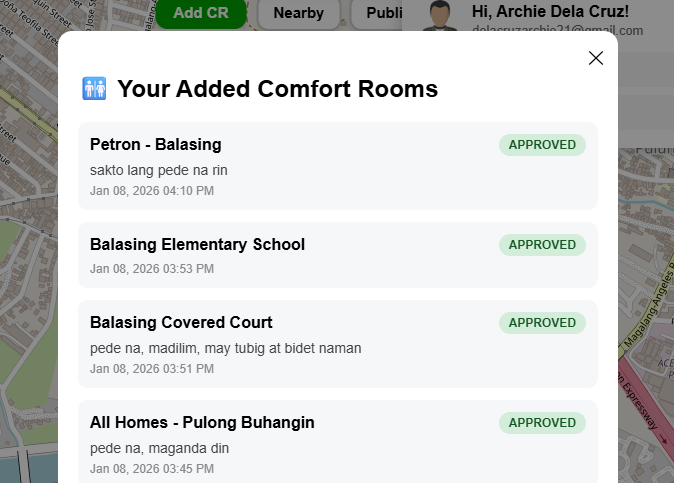The width and height of the screenshot is (674, 483).
Task: Click the restroom icon beside the heading
Action: pyautogui.click(x=94, y=89)
